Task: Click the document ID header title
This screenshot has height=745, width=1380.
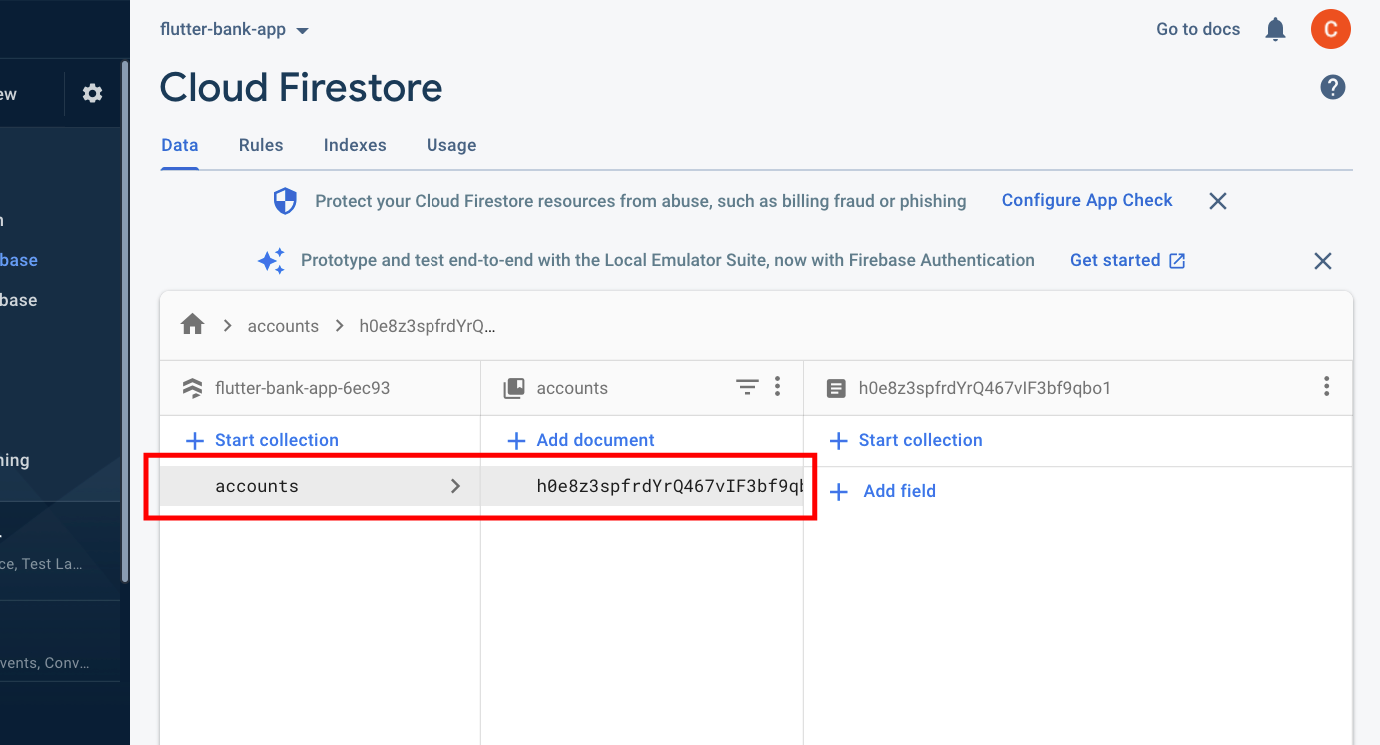Action: (x=985, y=388)
